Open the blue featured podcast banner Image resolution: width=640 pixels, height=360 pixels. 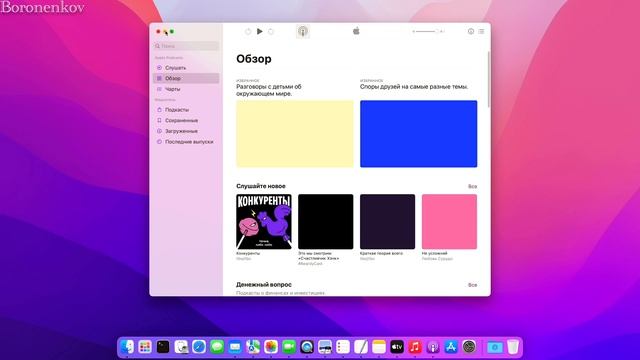[418, 134]
